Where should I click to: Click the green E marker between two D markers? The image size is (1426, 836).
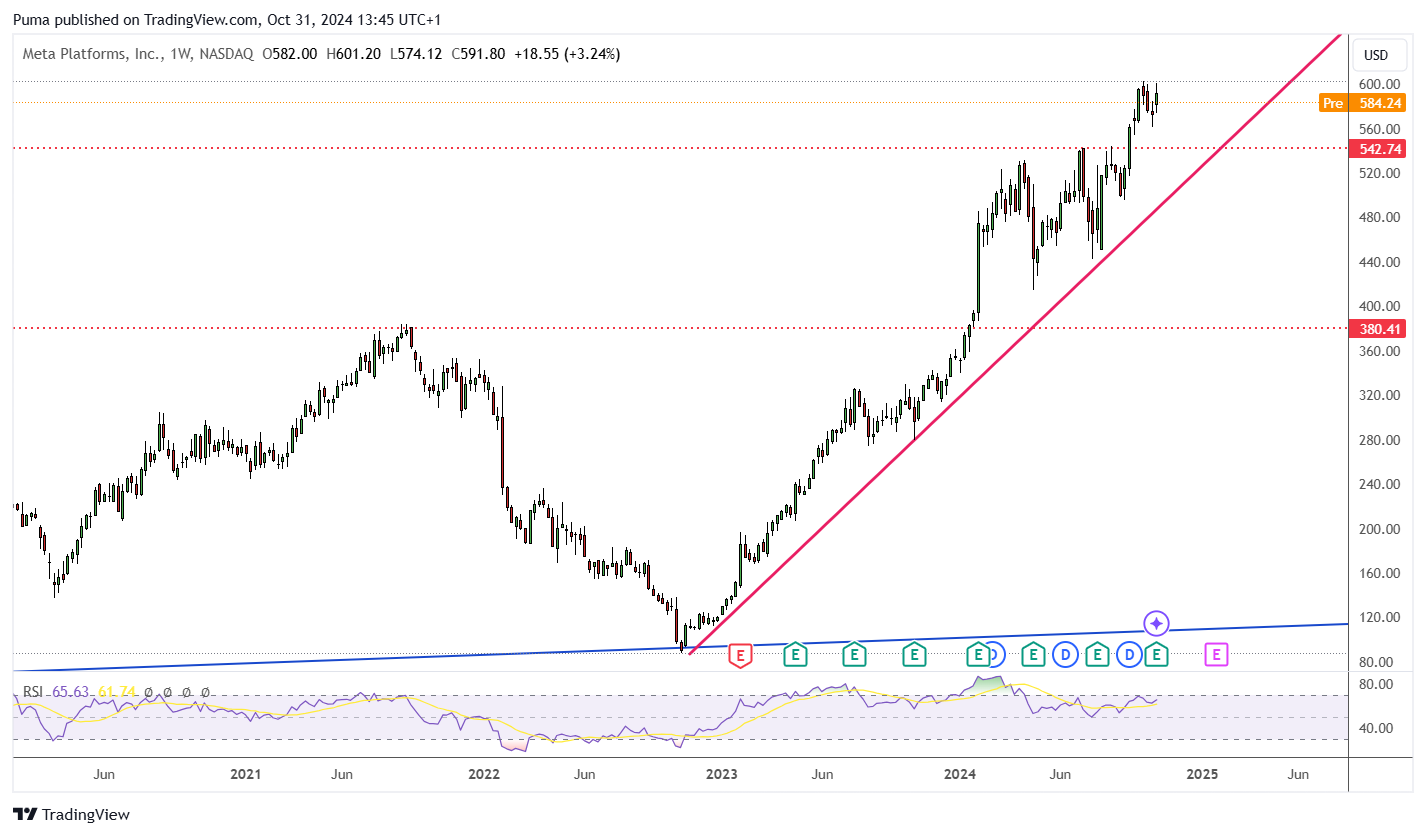pyautogui.click(x=1097, y=655)
